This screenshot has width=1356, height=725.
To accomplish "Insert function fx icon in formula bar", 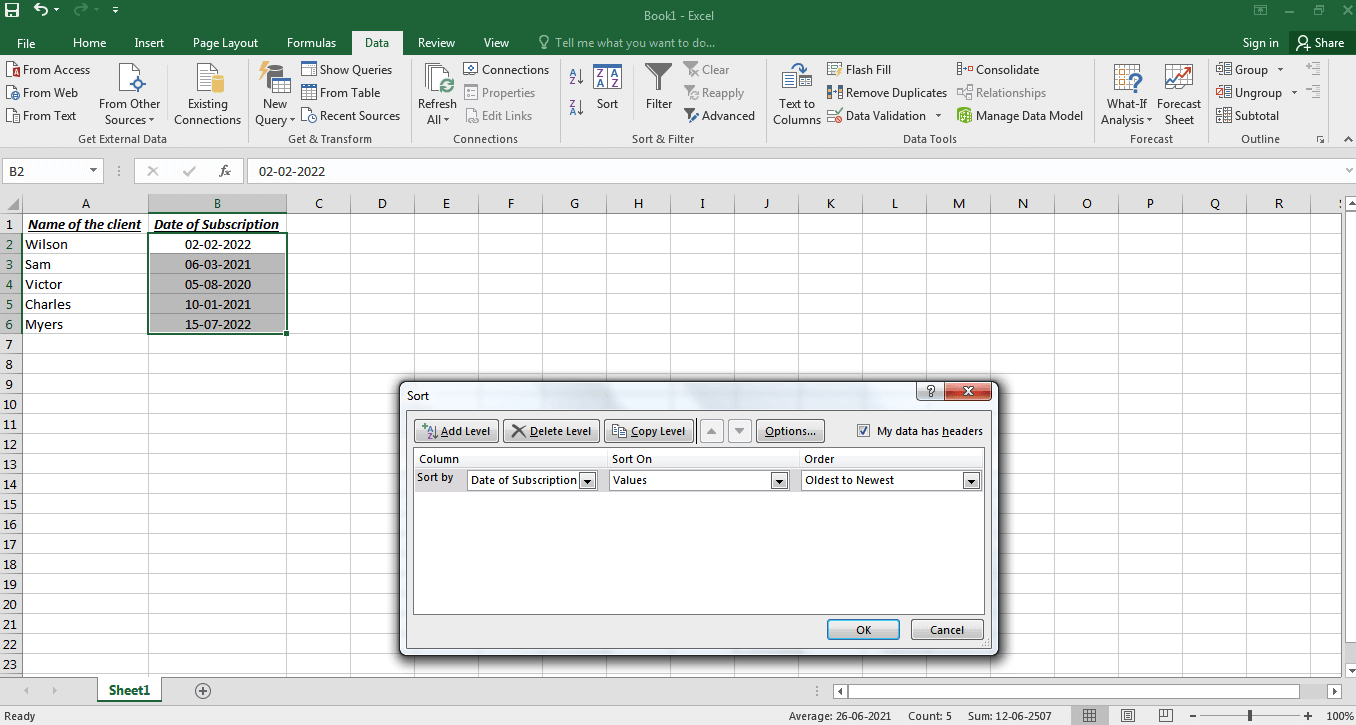I will (x=226, y=171).
